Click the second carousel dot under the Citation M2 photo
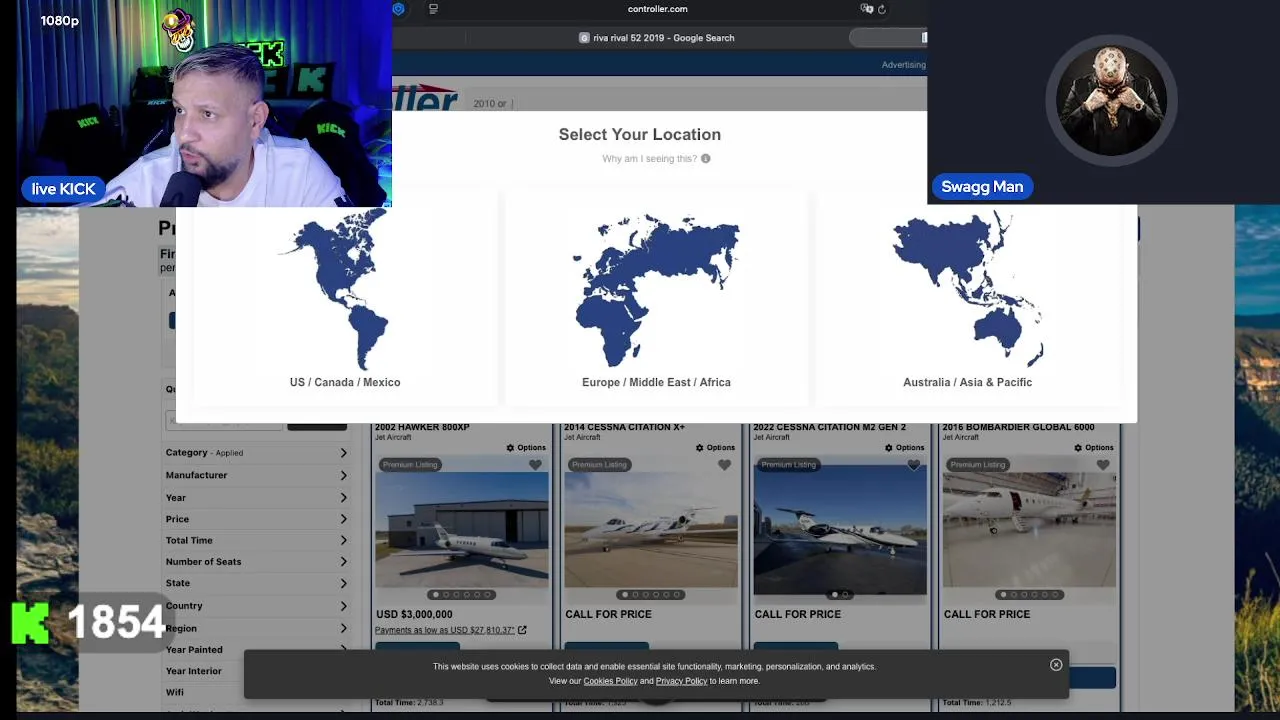The width and height of the screenshot is (1280, 720). (845, 595)
